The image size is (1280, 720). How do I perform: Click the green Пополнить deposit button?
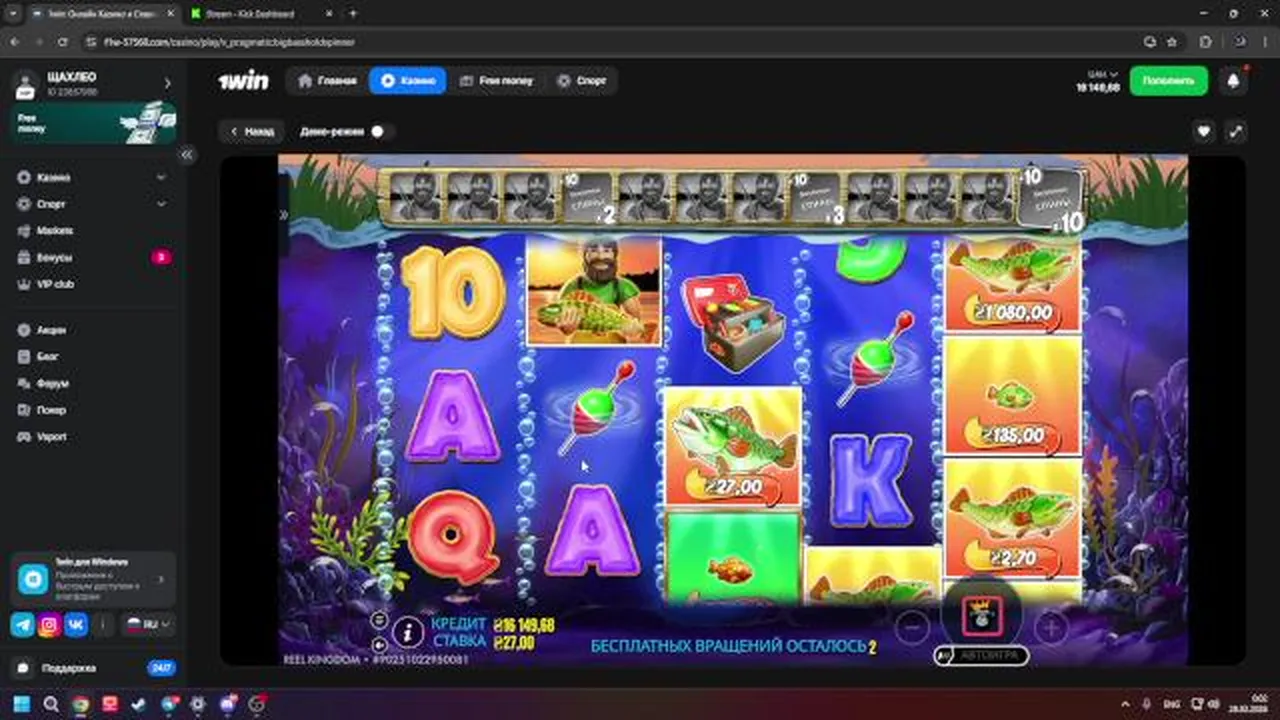1168,81
